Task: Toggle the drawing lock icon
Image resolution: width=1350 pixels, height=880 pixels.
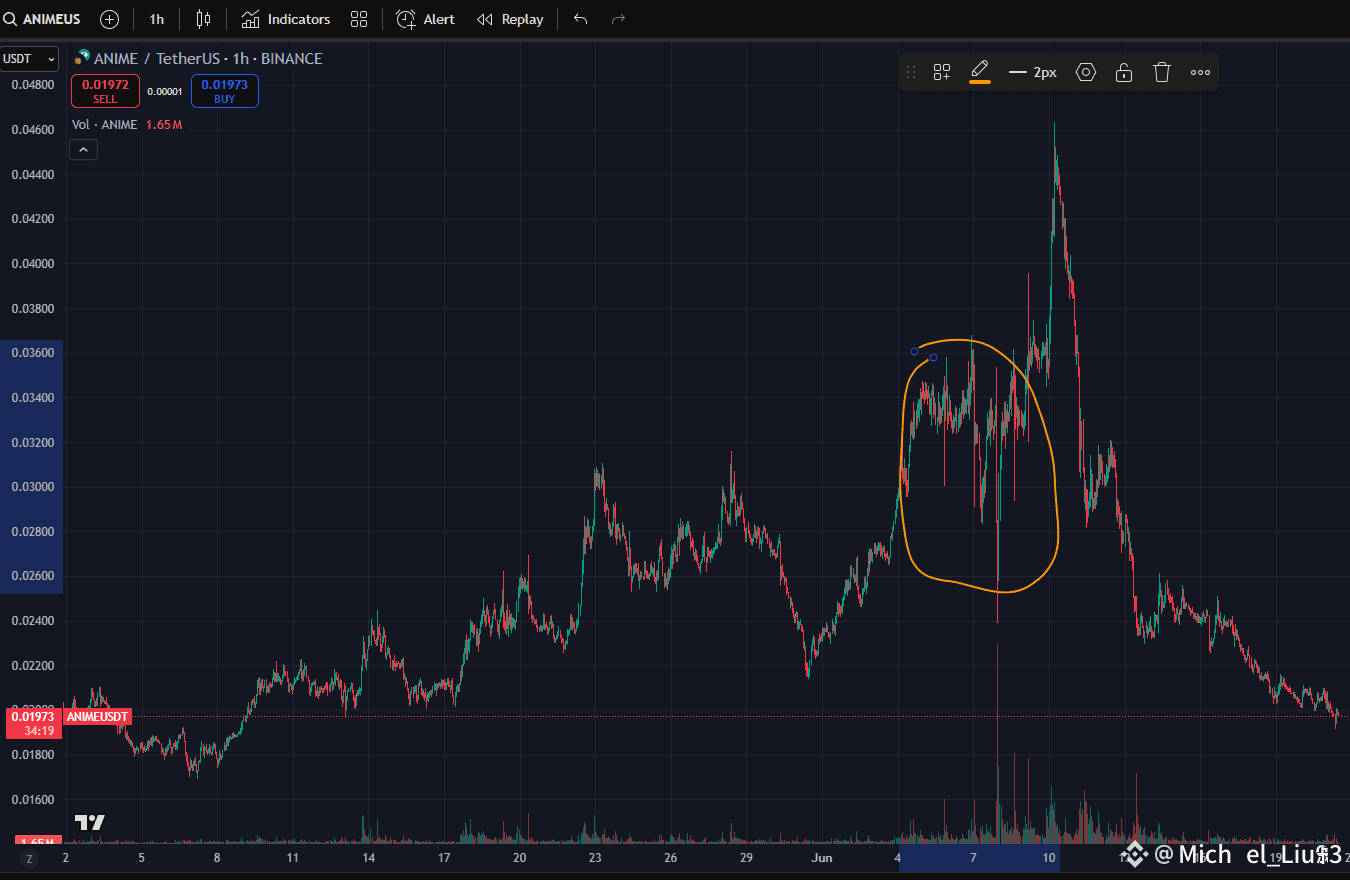Action: (1124, 72)
